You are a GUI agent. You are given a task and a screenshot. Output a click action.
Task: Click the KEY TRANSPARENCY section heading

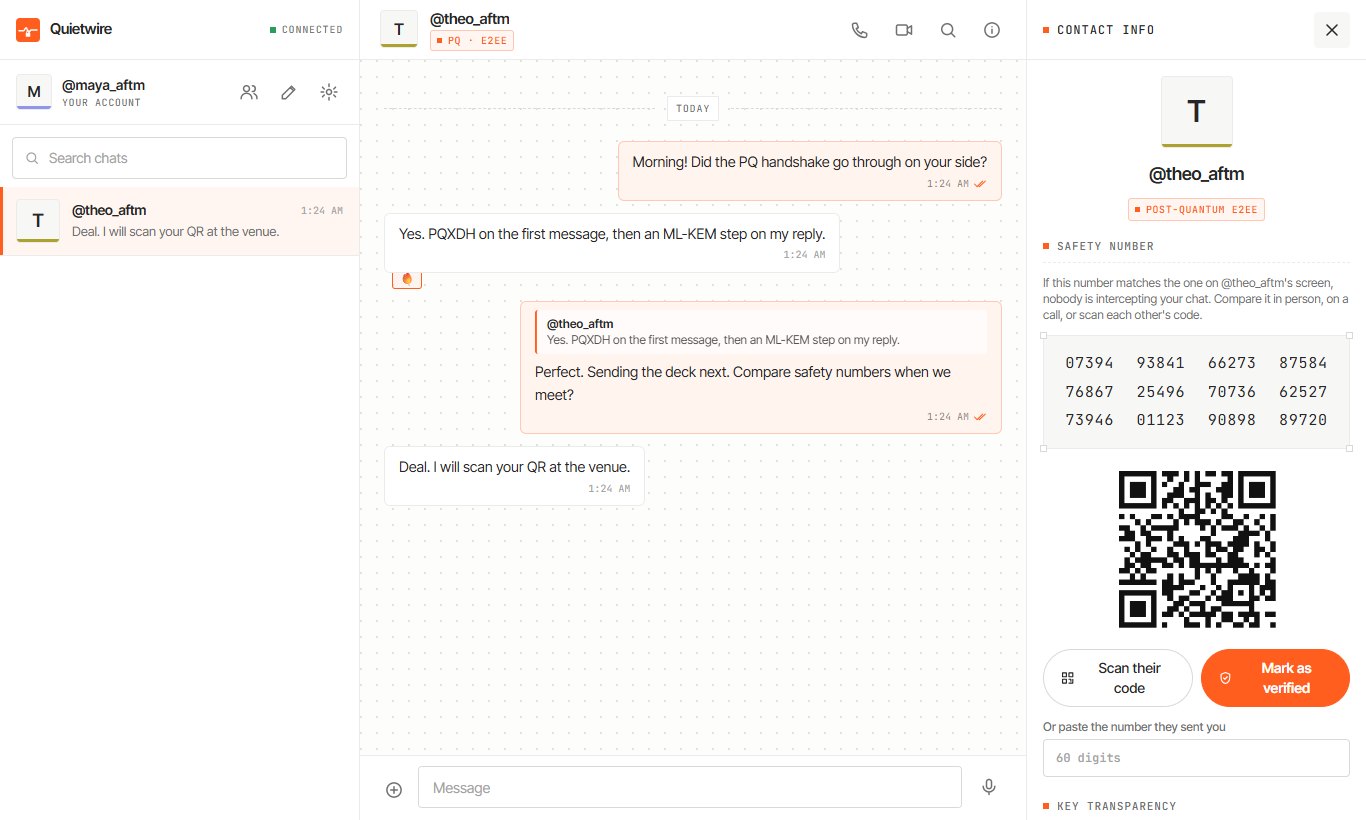[x=1116, y=806]
